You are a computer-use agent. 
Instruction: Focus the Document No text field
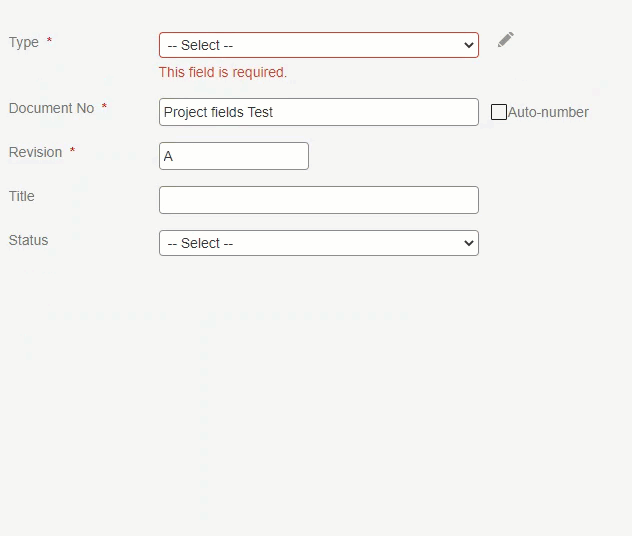tap(319, 112)
